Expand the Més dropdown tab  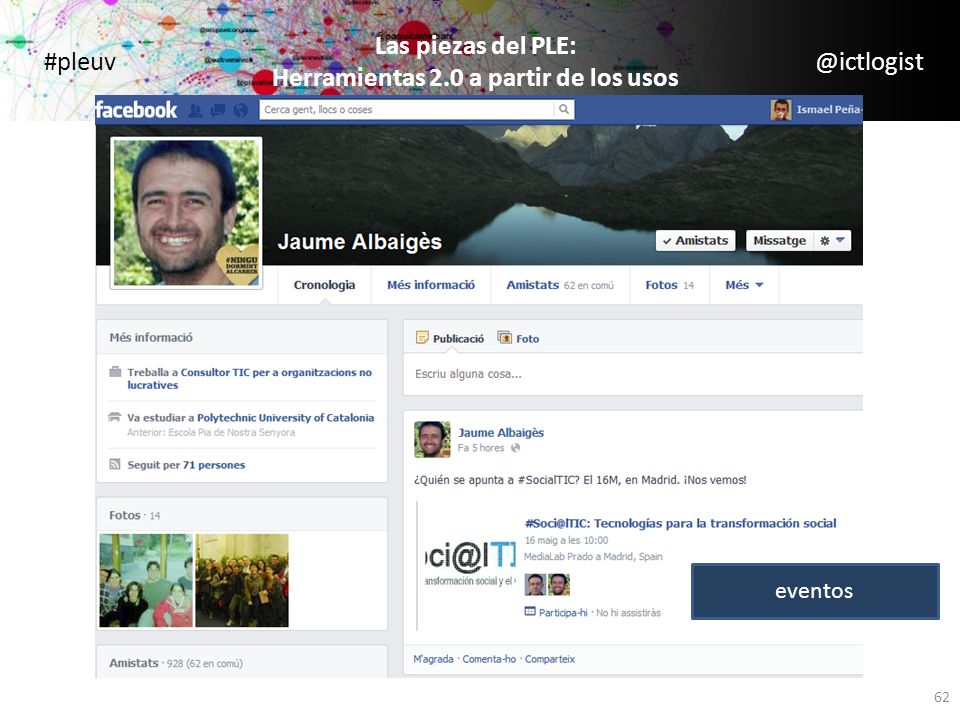(x=744, y=285)
